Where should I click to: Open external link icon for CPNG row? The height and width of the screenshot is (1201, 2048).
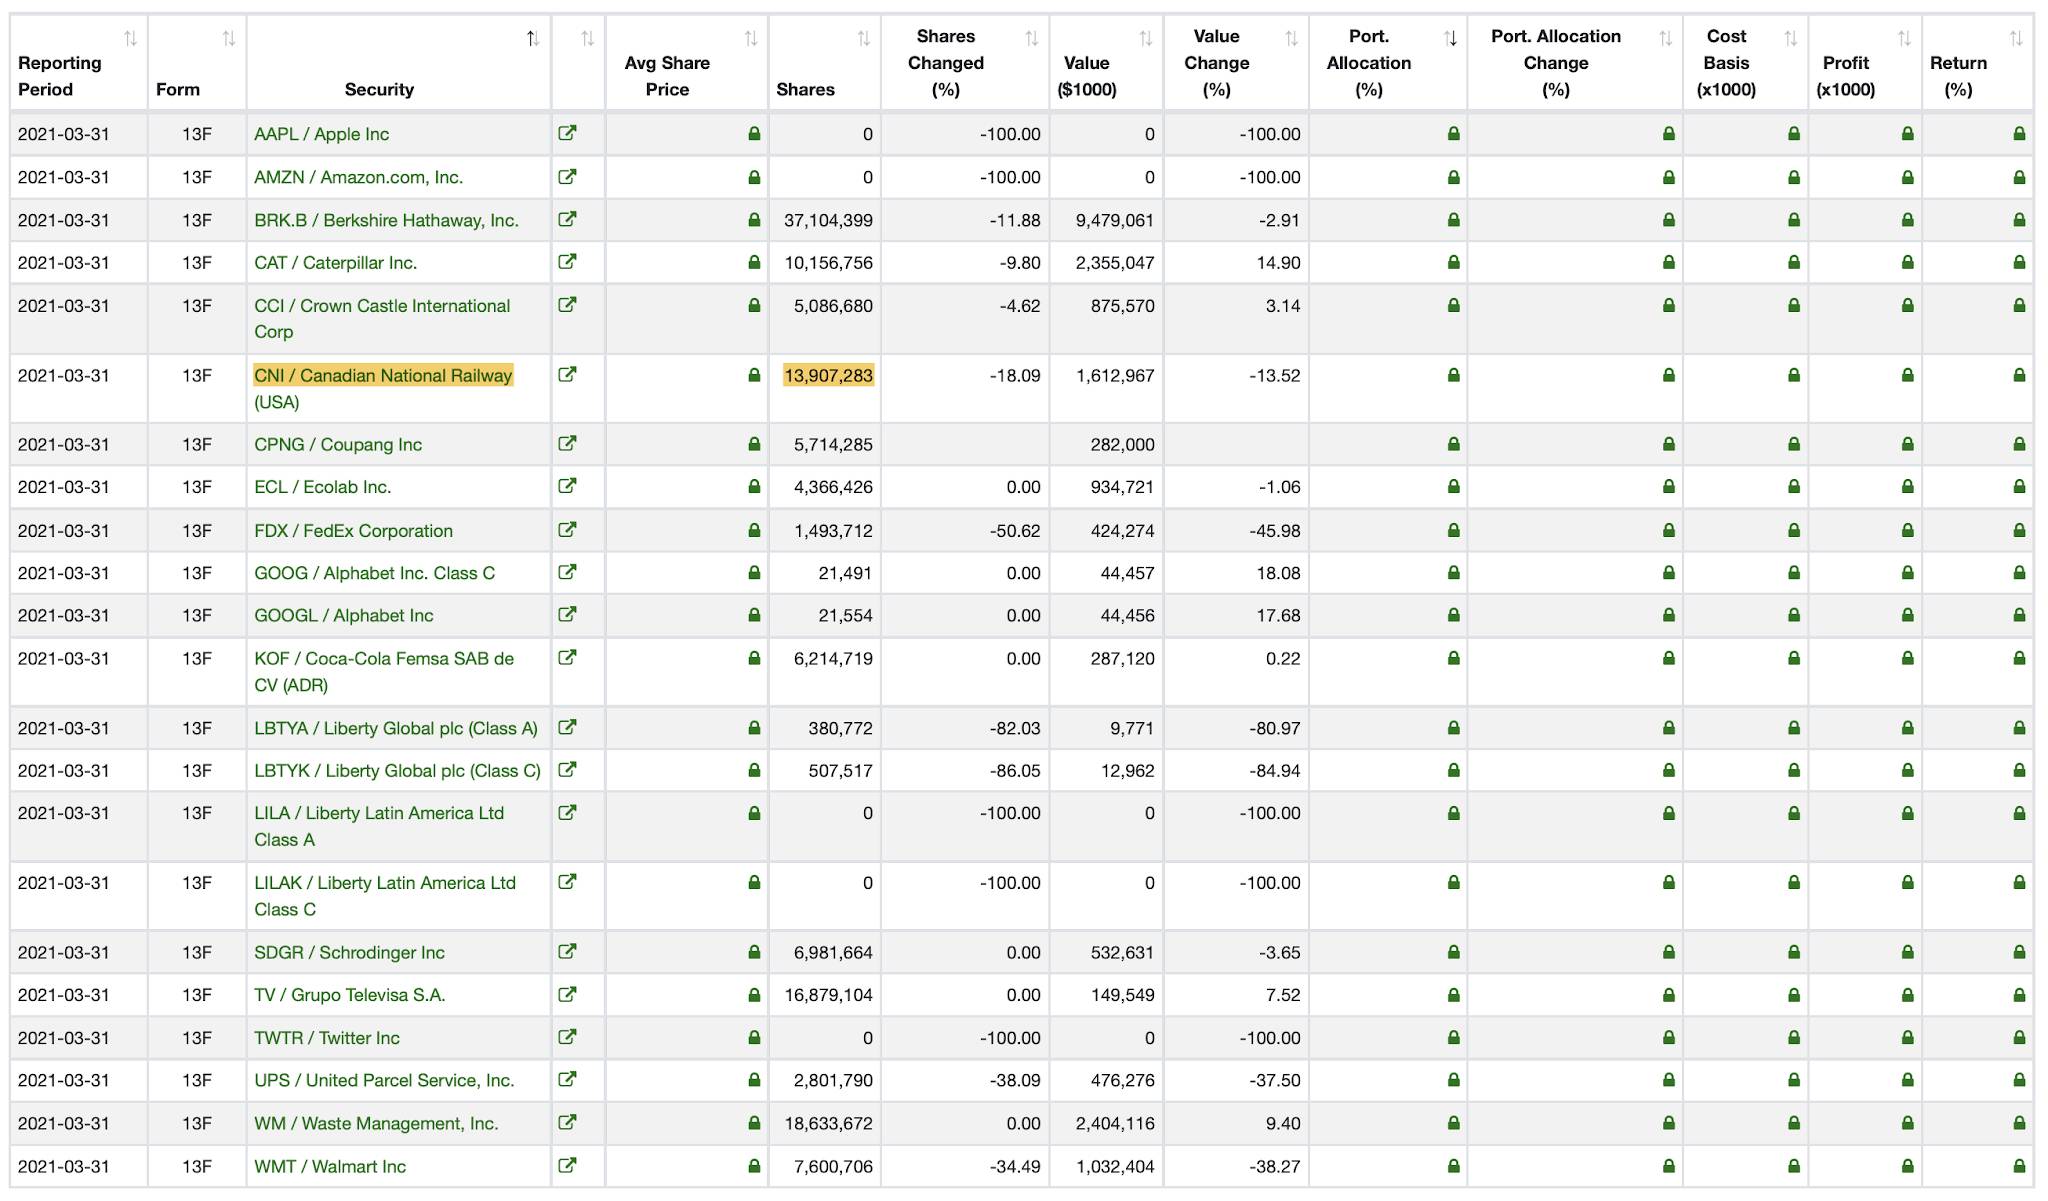point(567,443)
